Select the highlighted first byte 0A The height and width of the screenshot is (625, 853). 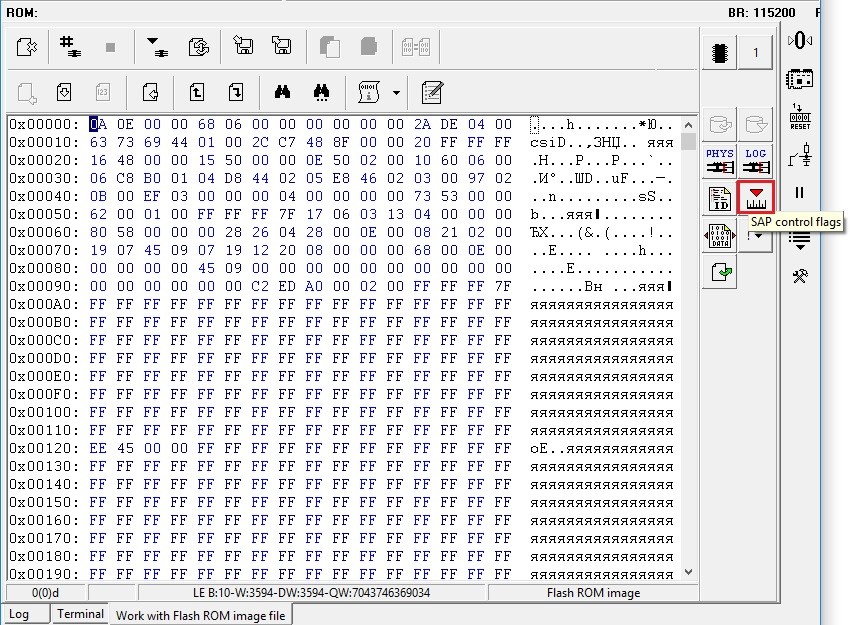[98, 125]
